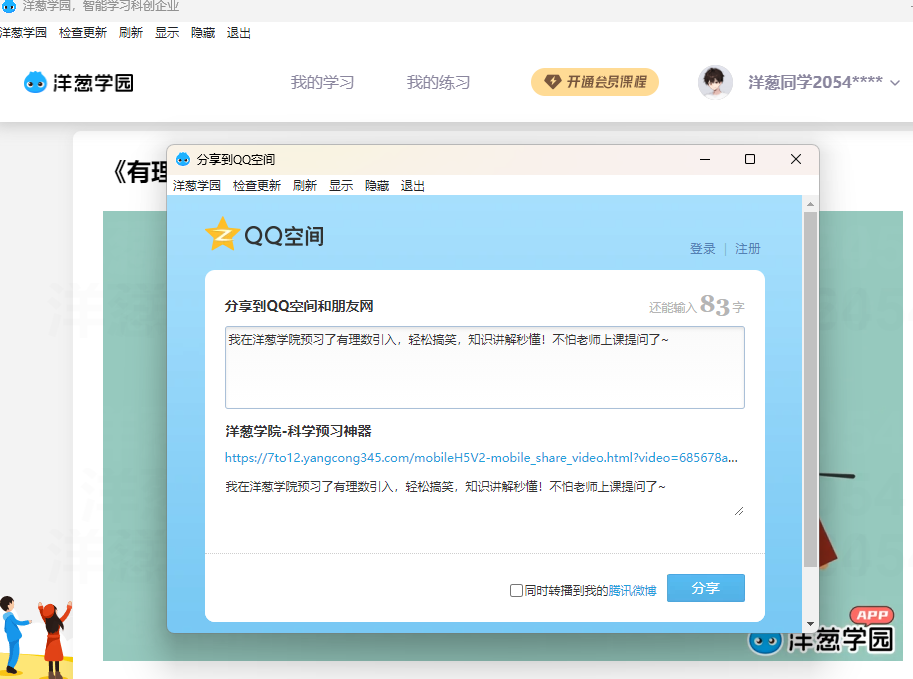
Task: Click the 注册 link in the QQ空间 page
Action: pyautogui.click(x=748, y=249)
